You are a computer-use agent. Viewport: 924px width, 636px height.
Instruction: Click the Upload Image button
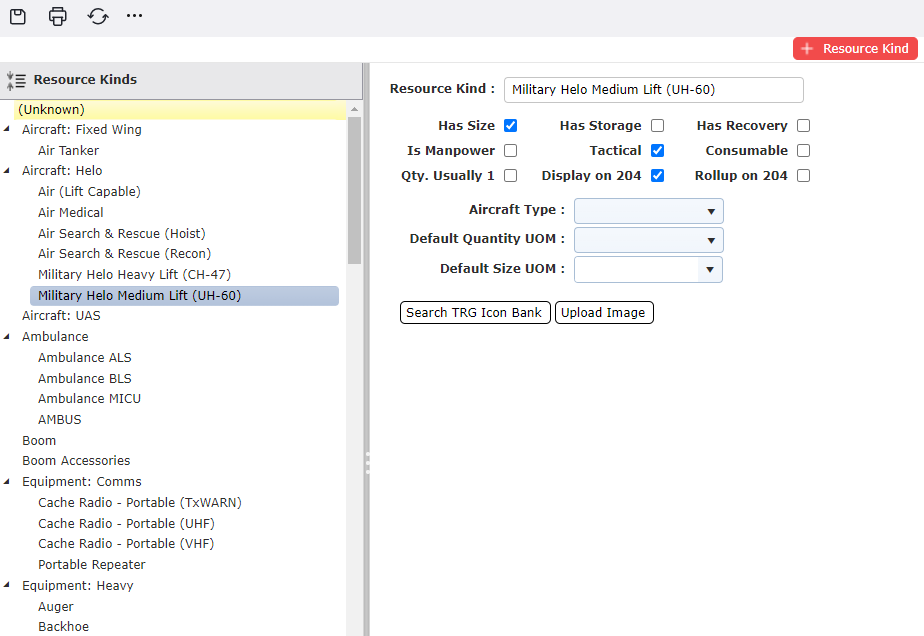[604, 312]
